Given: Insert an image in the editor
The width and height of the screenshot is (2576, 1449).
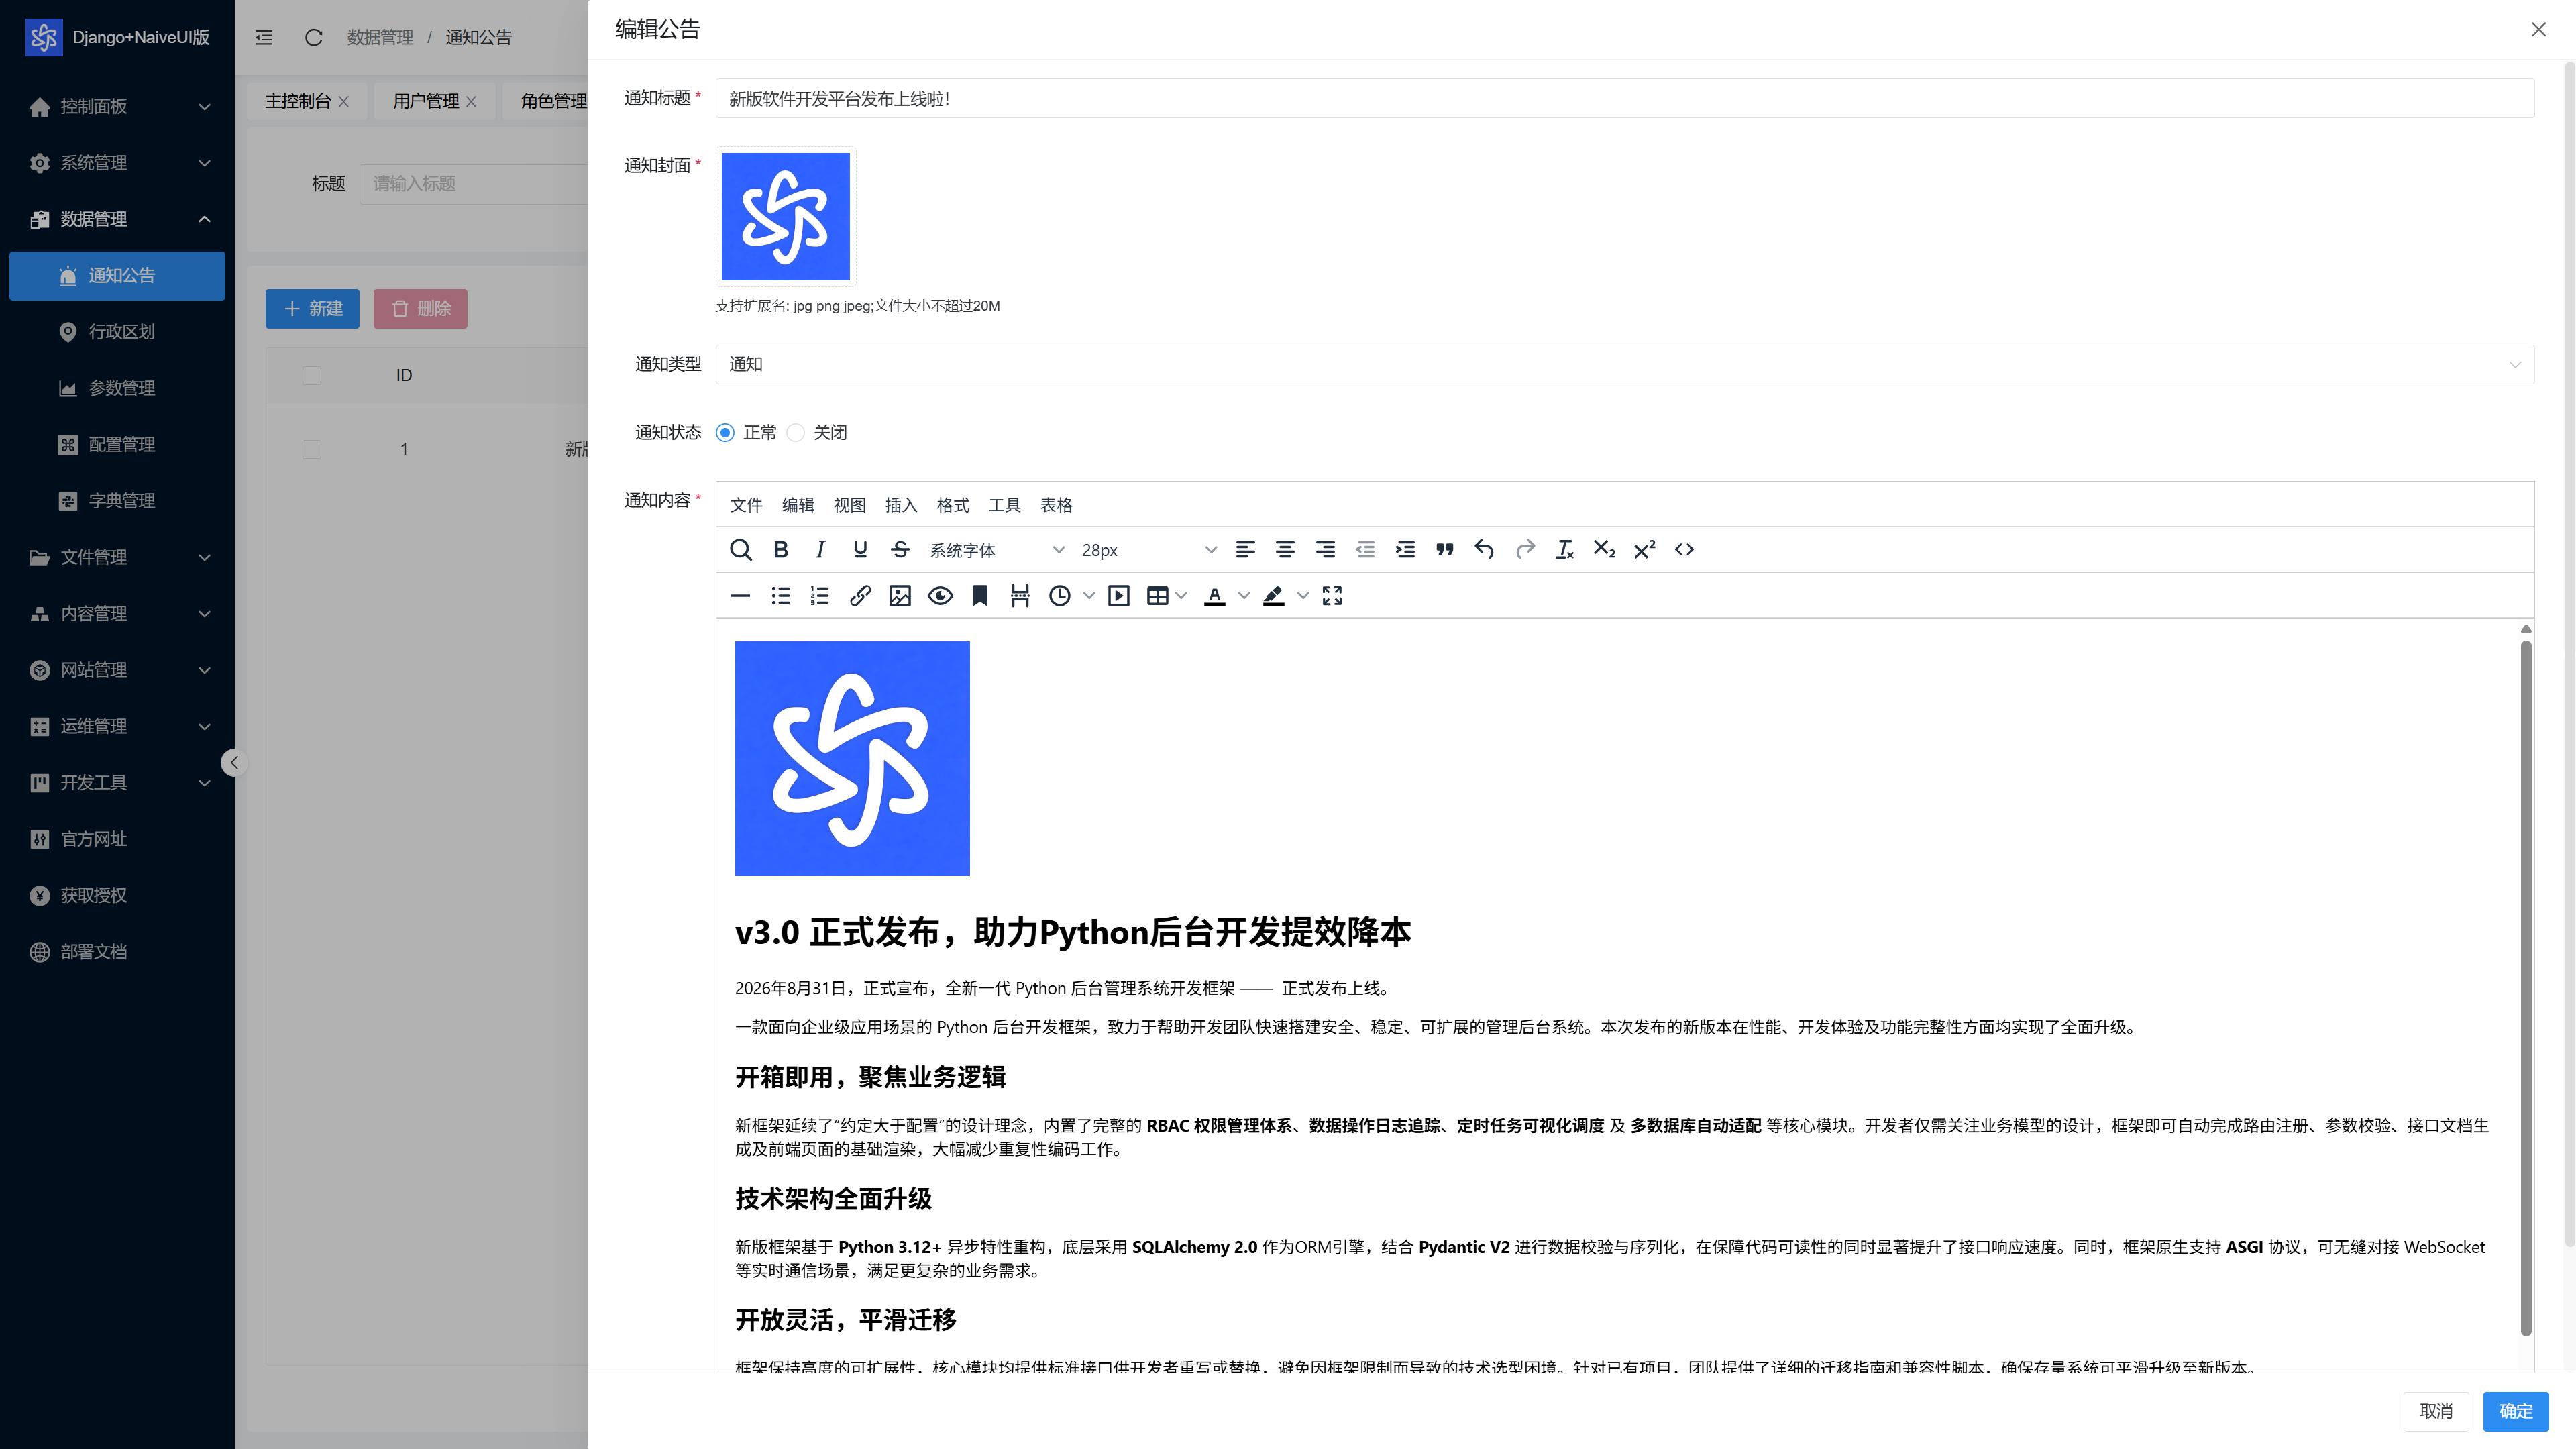Looking at the screenshot, I should (x=900, y=596).
